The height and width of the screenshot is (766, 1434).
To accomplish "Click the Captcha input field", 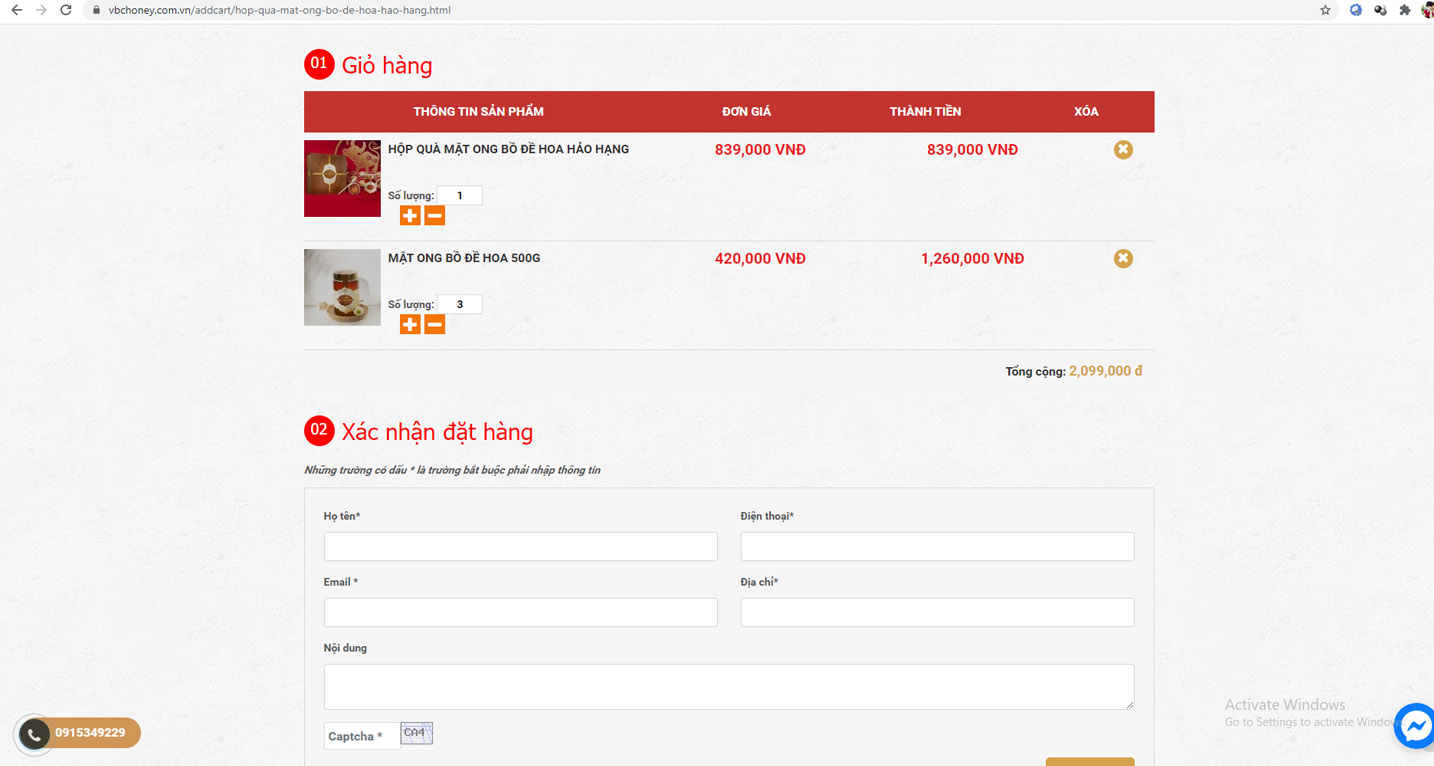I will point(362,736).
